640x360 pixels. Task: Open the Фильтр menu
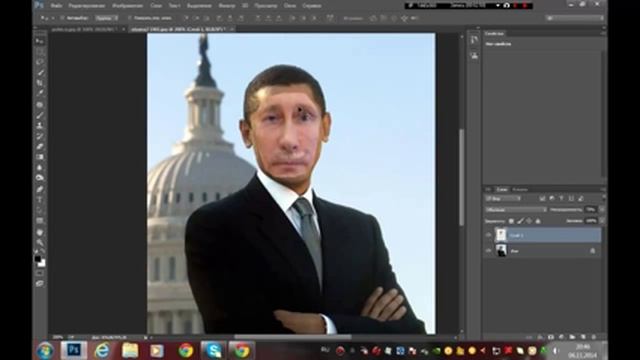(x=227, y=6)
